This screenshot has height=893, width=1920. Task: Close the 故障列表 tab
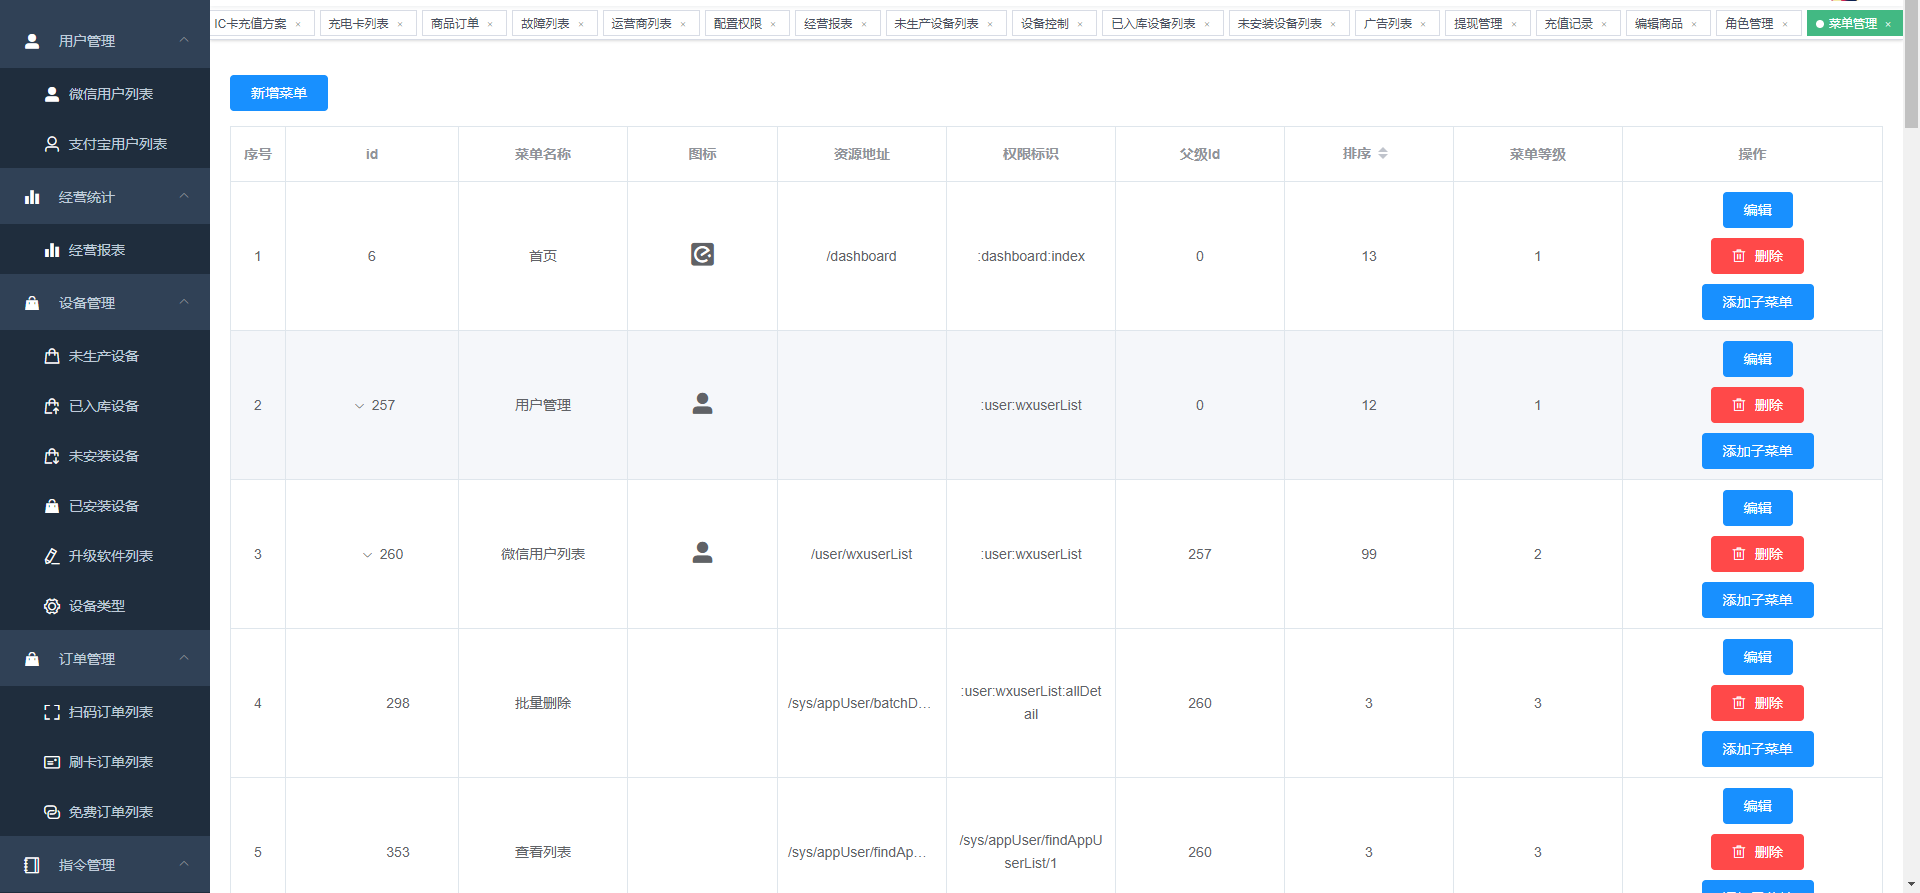(581, 24)
